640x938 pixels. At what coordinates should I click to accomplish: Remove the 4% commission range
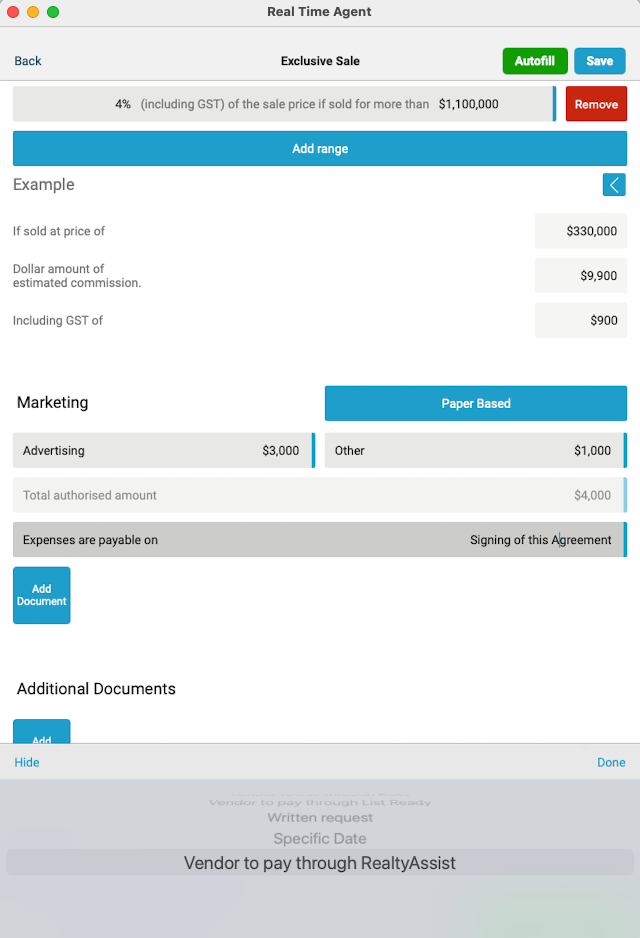pyautogui.click(x=596, y=103)
